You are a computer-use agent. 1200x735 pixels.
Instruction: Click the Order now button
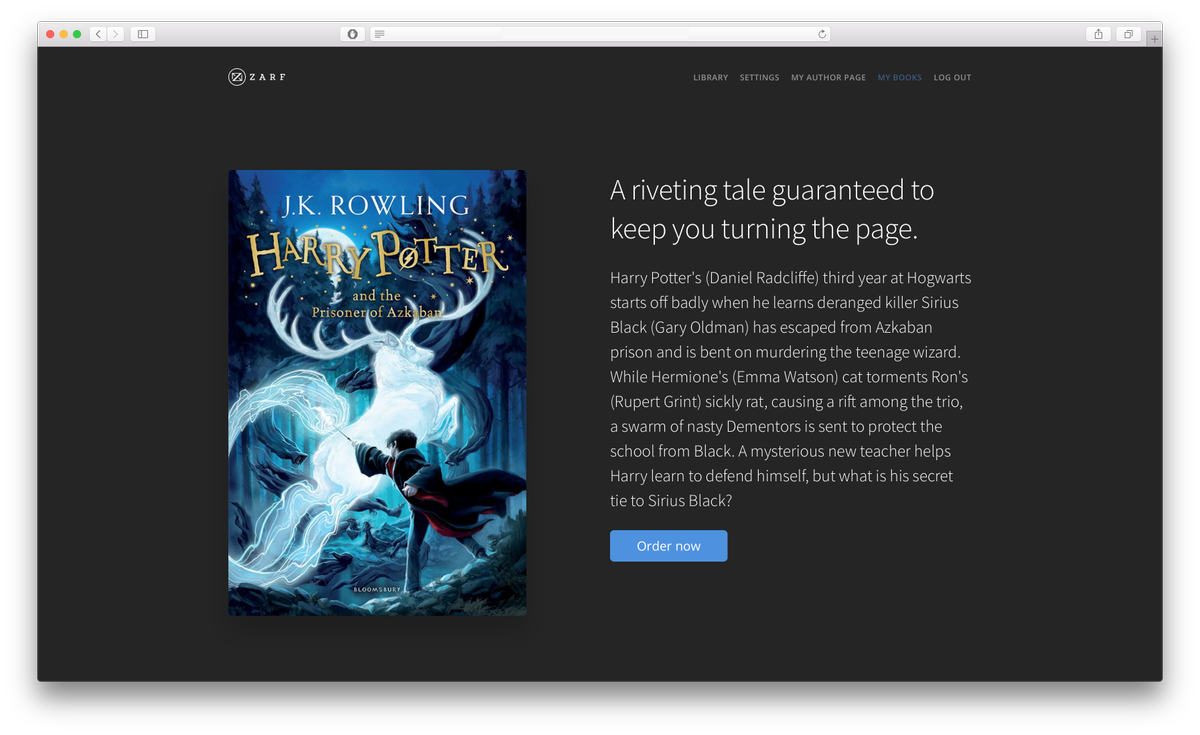tap(668, 546)
